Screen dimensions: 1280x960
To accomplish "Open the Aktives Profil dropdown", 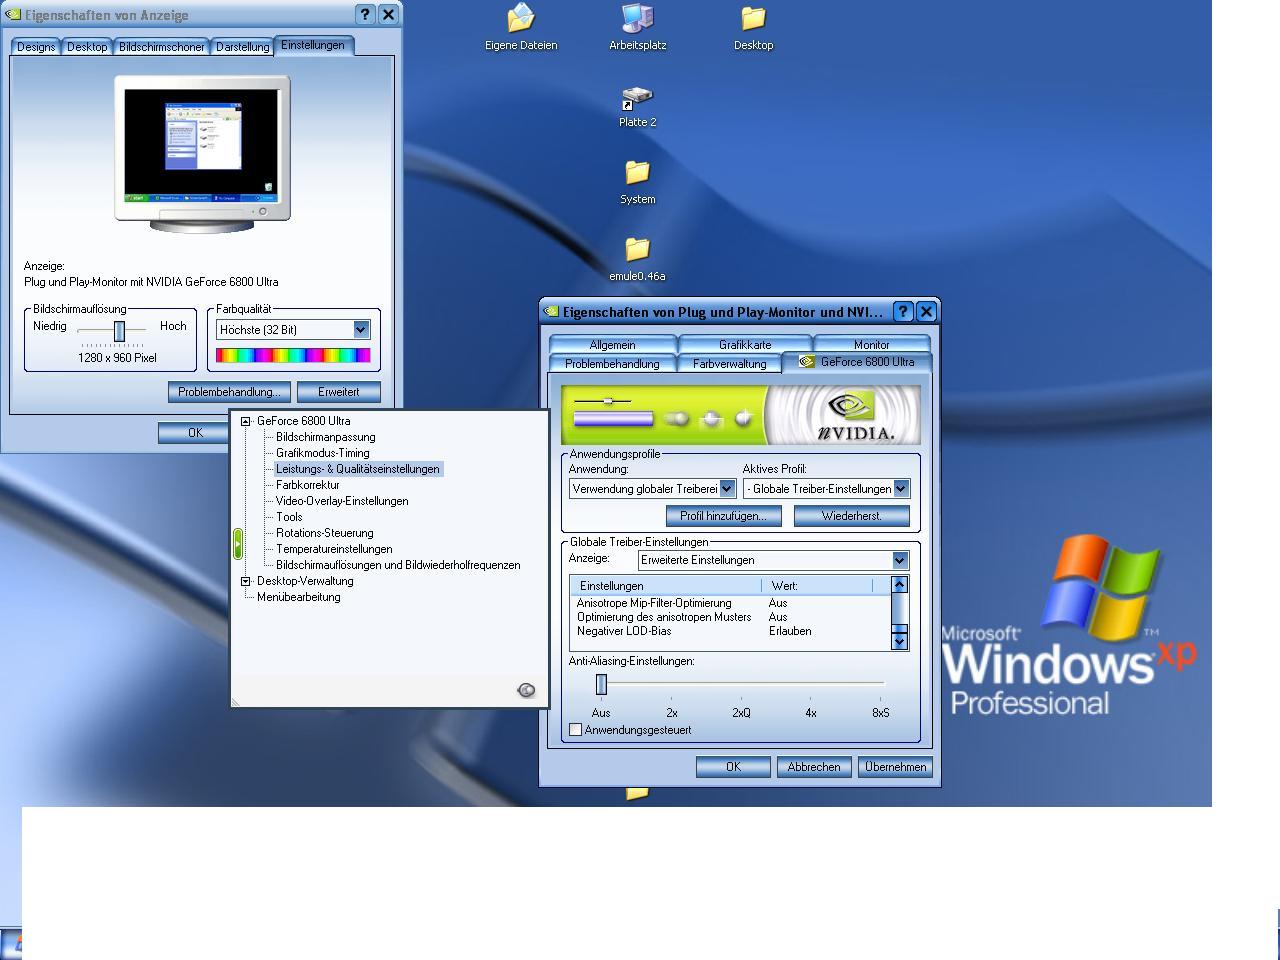I will click(901, 488).
